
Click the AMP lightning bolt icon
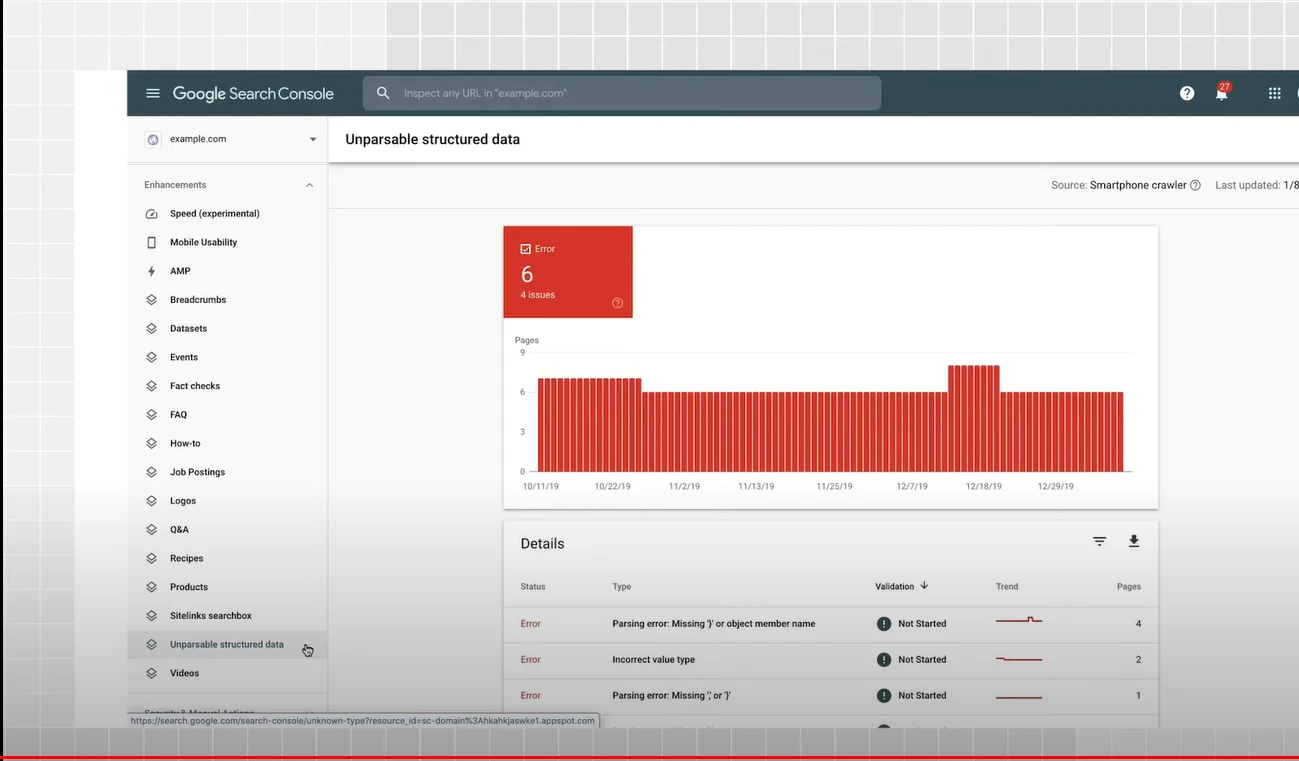(152, 271)
